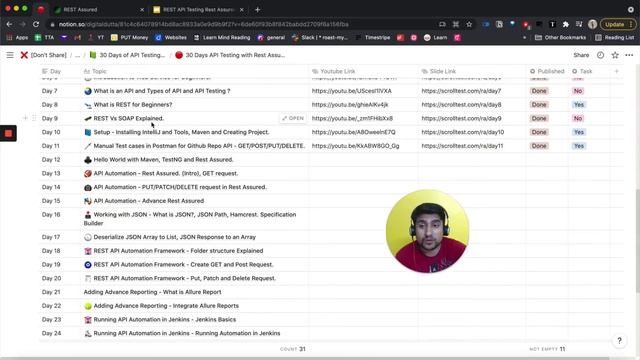This screenshot has width=640, height=360.
Task: Click the No tag on Day 9 row
Action: 578,118
